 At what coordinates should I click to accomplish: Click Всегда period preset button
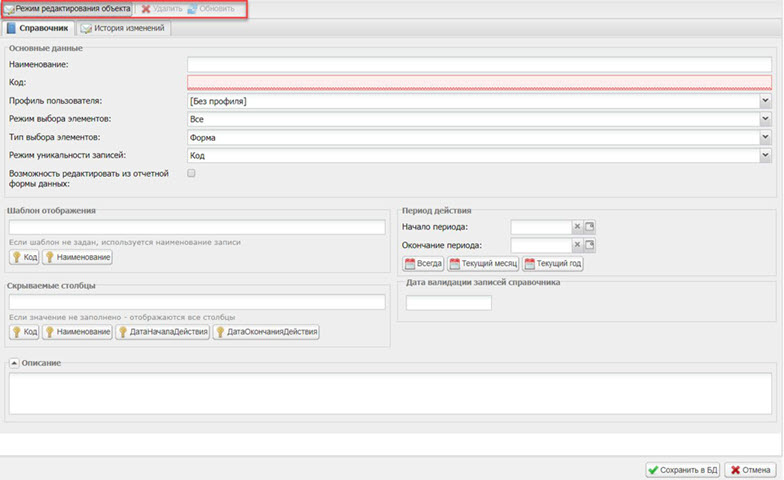pyautogui.click(x=423, y=264)
